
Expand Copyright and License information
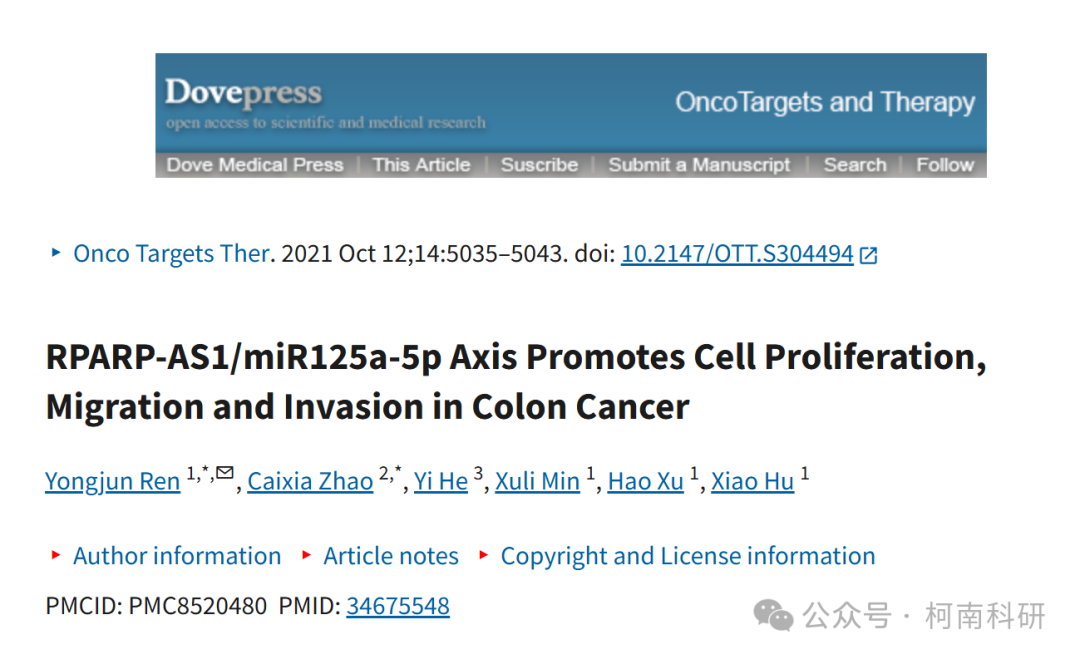point(687,556)
